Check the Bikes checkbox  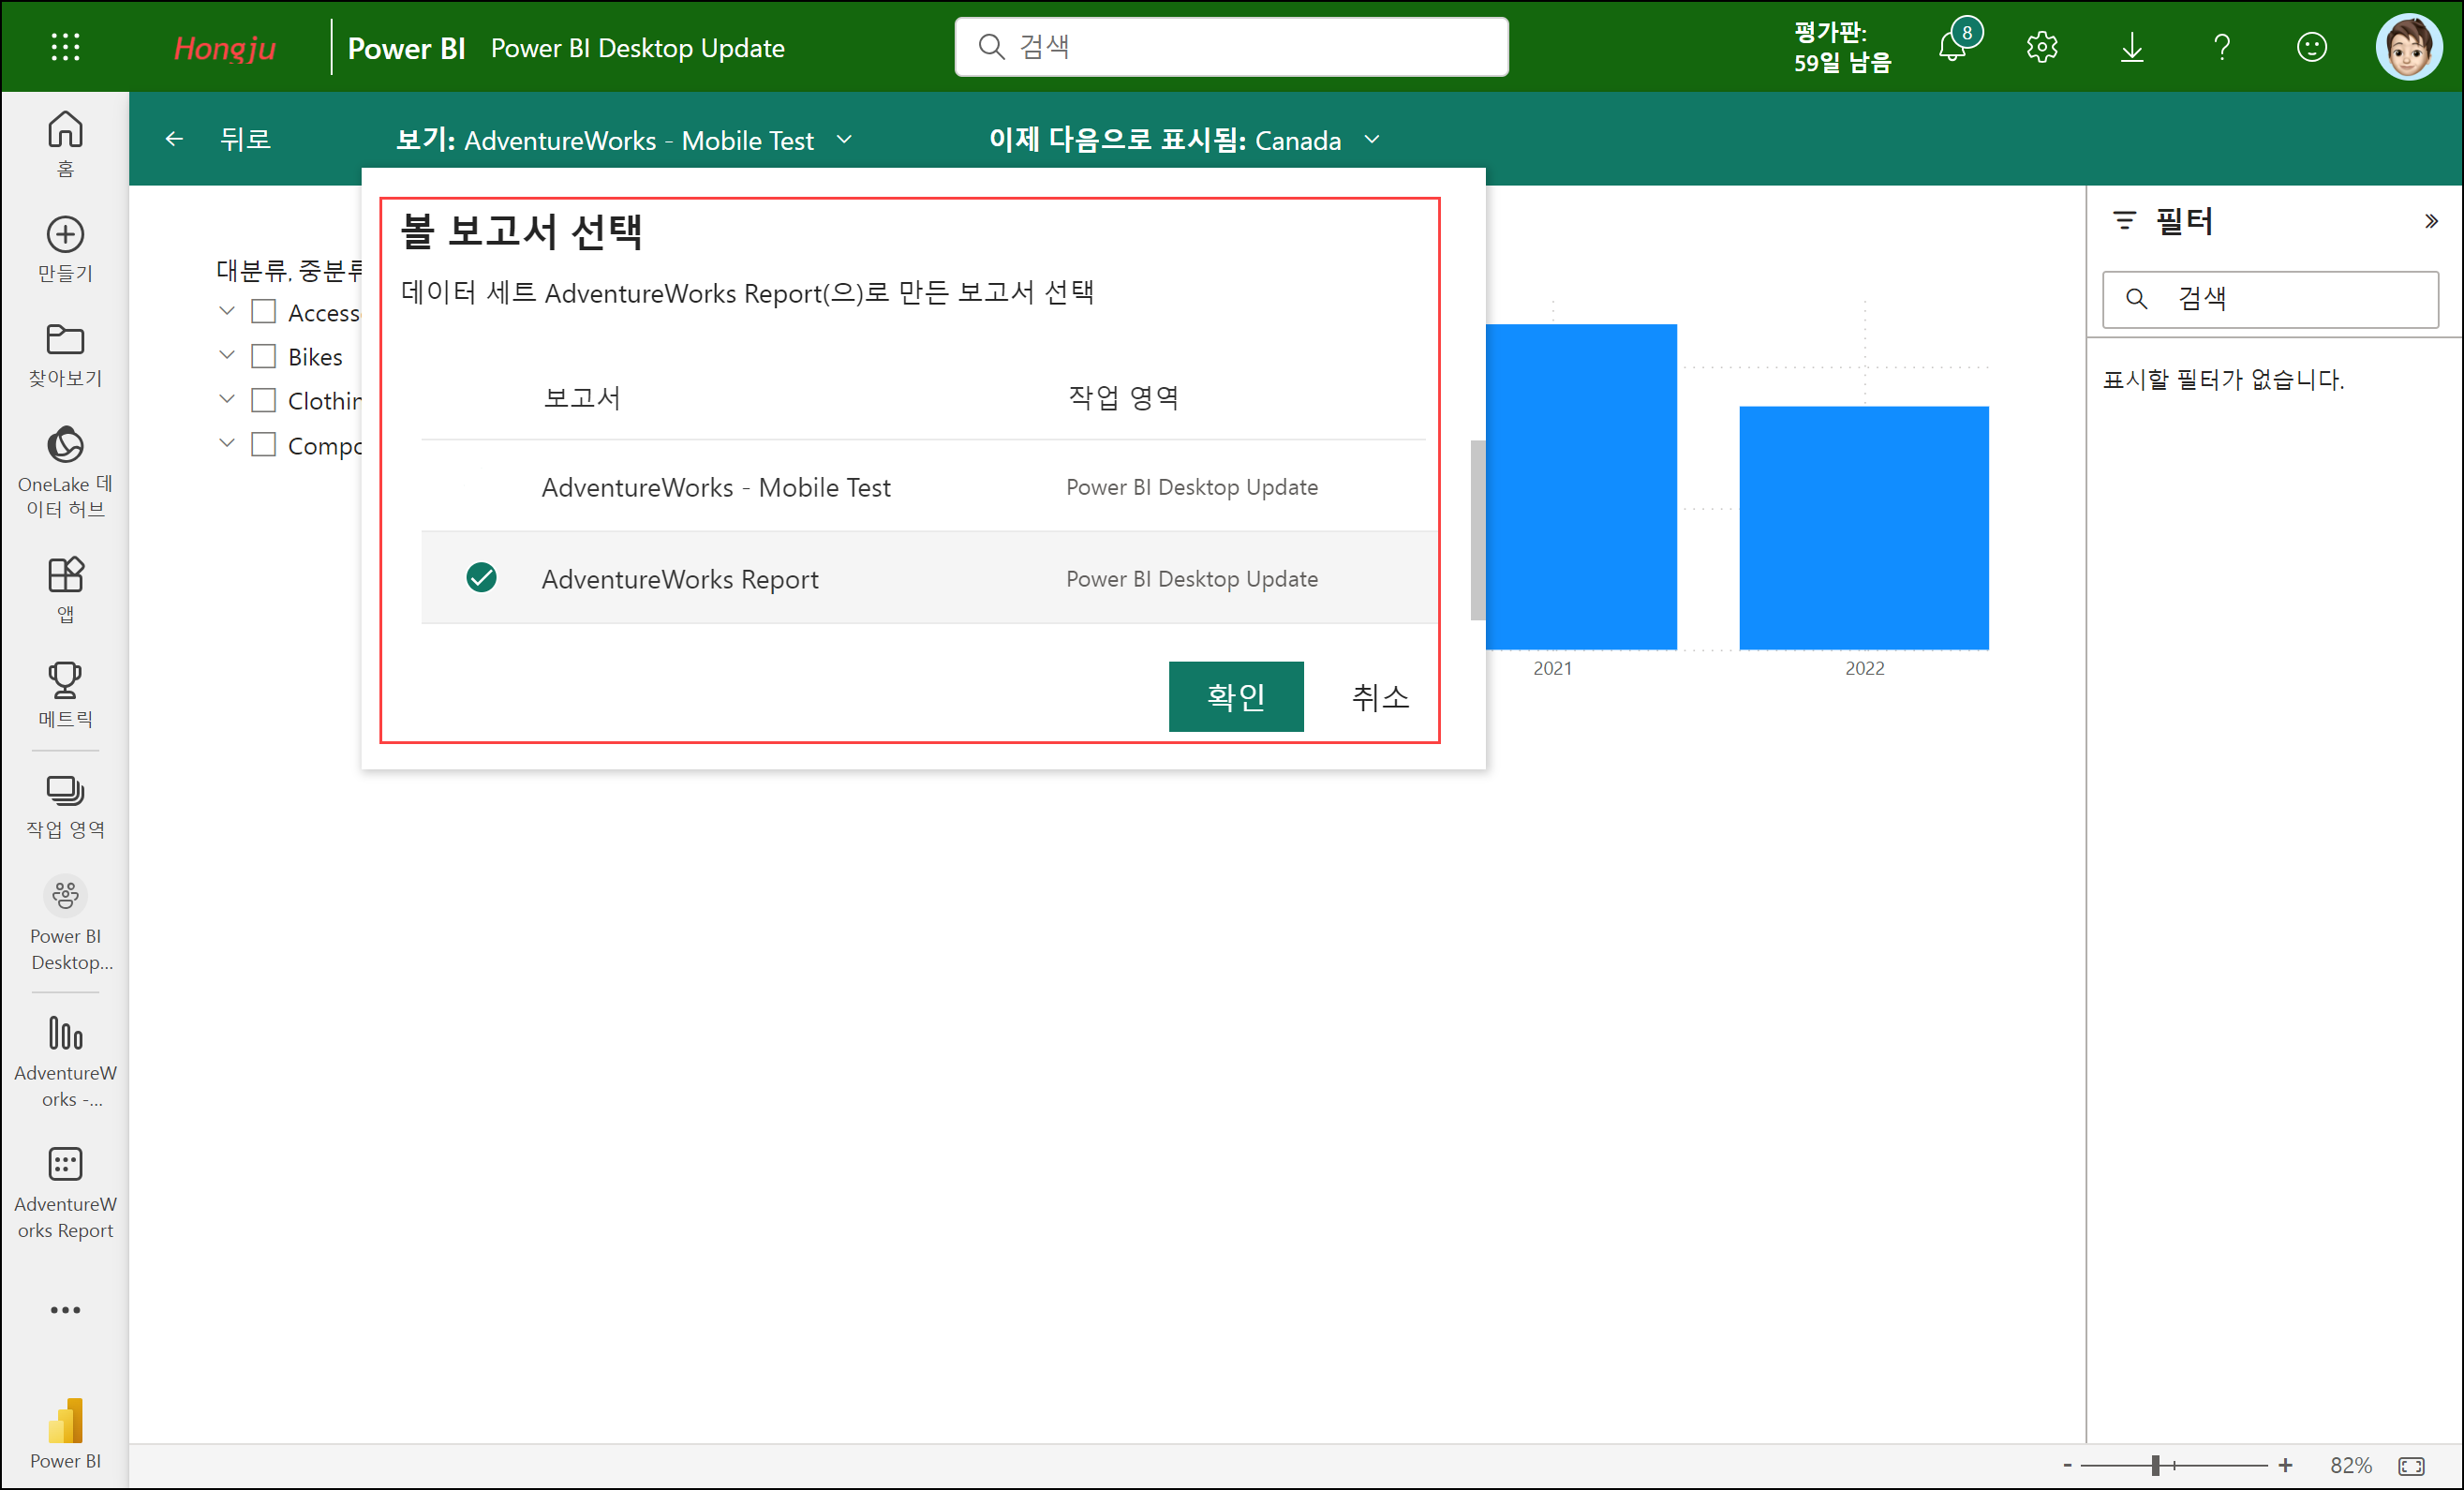[x=263, y=356]
